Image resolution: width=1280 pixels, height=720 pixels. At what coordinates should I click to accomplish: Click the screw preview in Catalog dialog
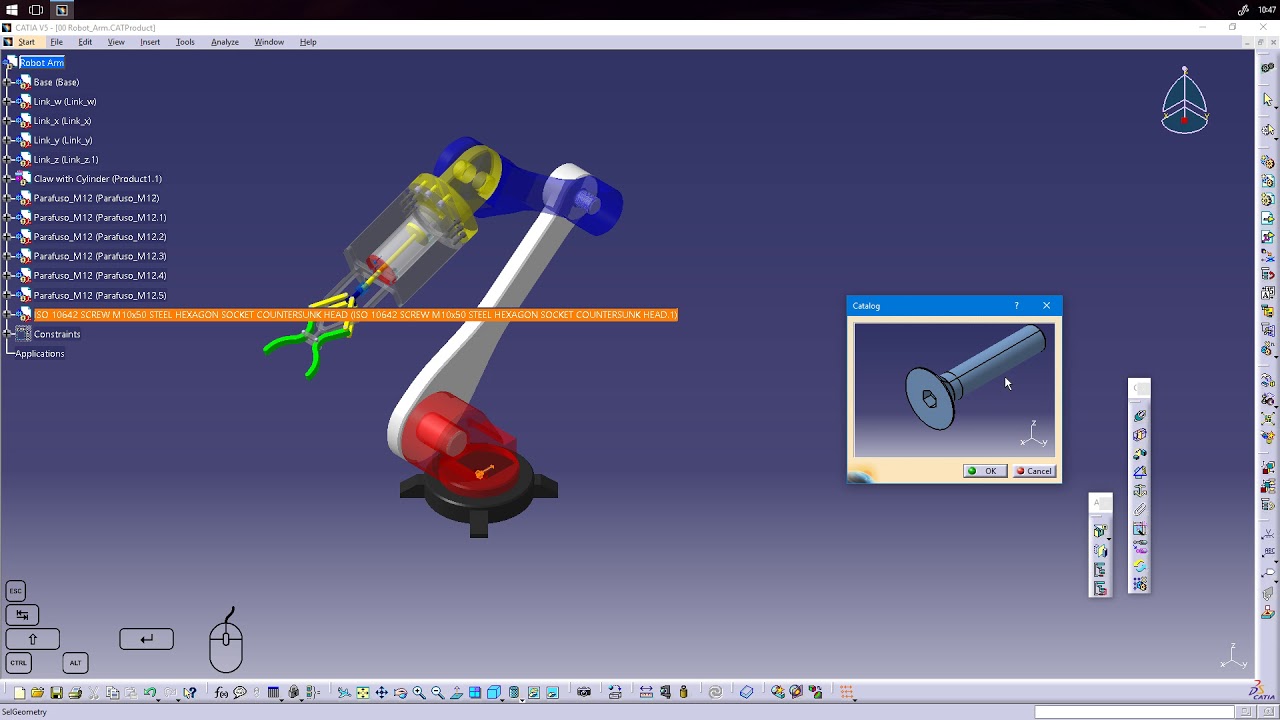pyautogui.click(x=954, y=389)
